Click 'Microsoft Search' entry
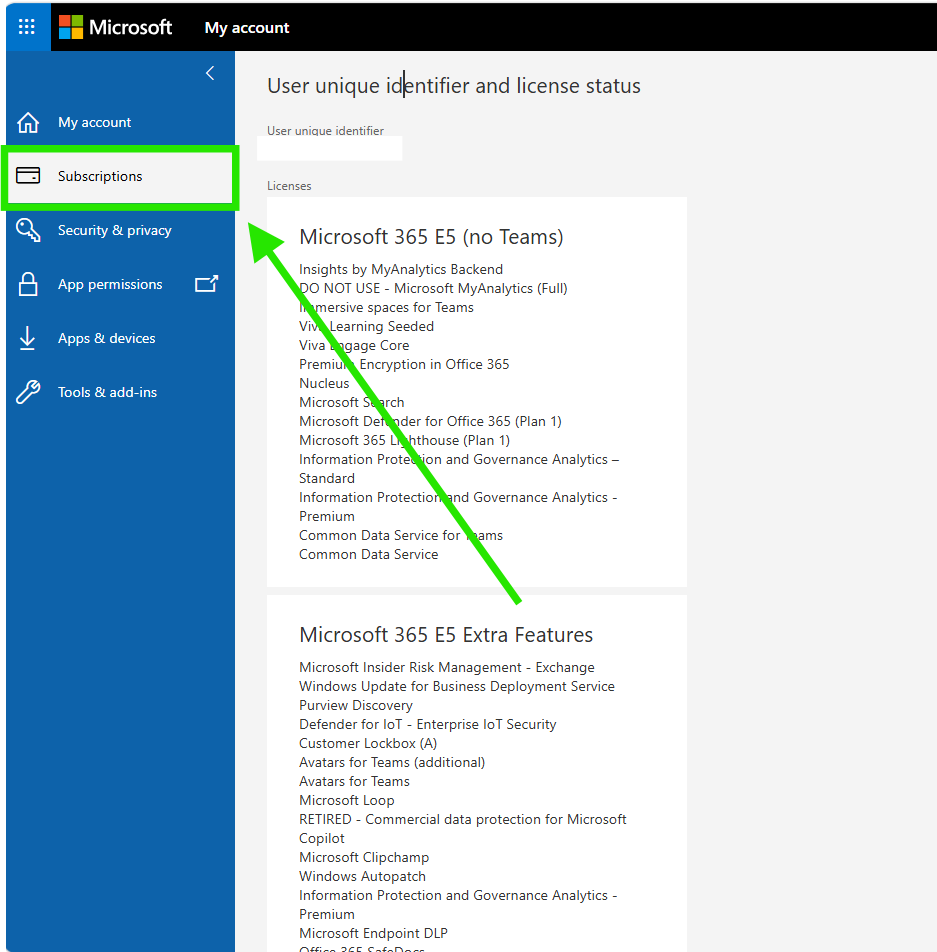 pyautogui.click(x=352, y=402)
